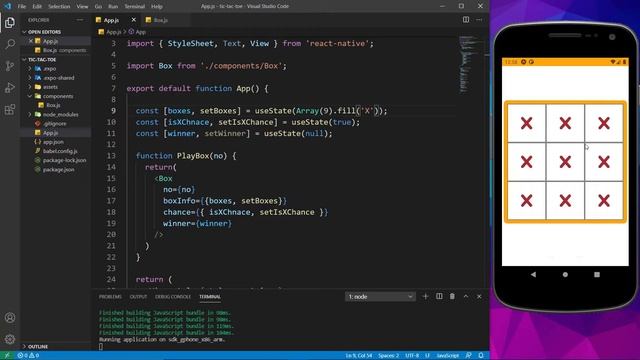Viewport: 640px width, 360px height.
Task: Click the editor minimap
Action: tap(470, 65)
